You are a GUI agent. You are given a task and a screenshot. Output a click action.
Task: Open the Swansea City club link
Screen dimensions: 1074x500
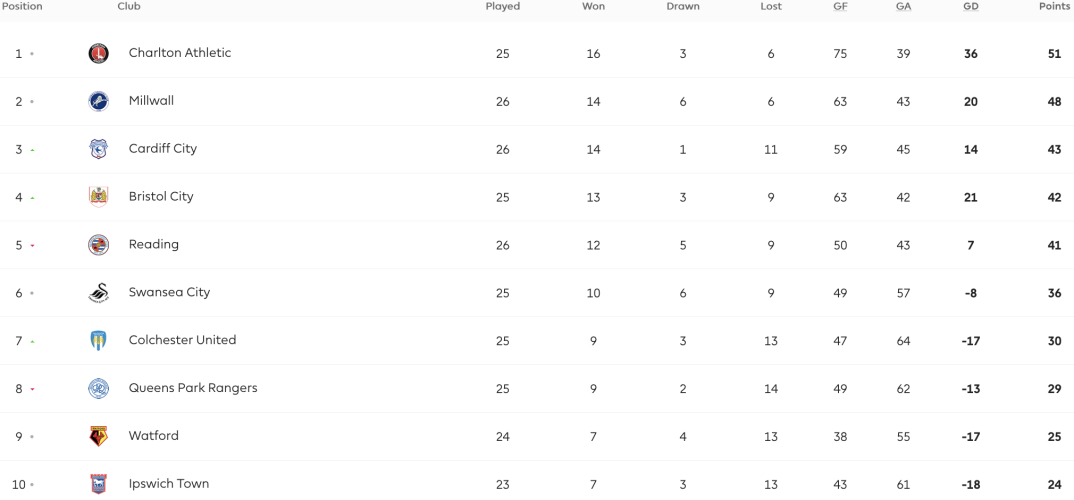tap(169, 292)
